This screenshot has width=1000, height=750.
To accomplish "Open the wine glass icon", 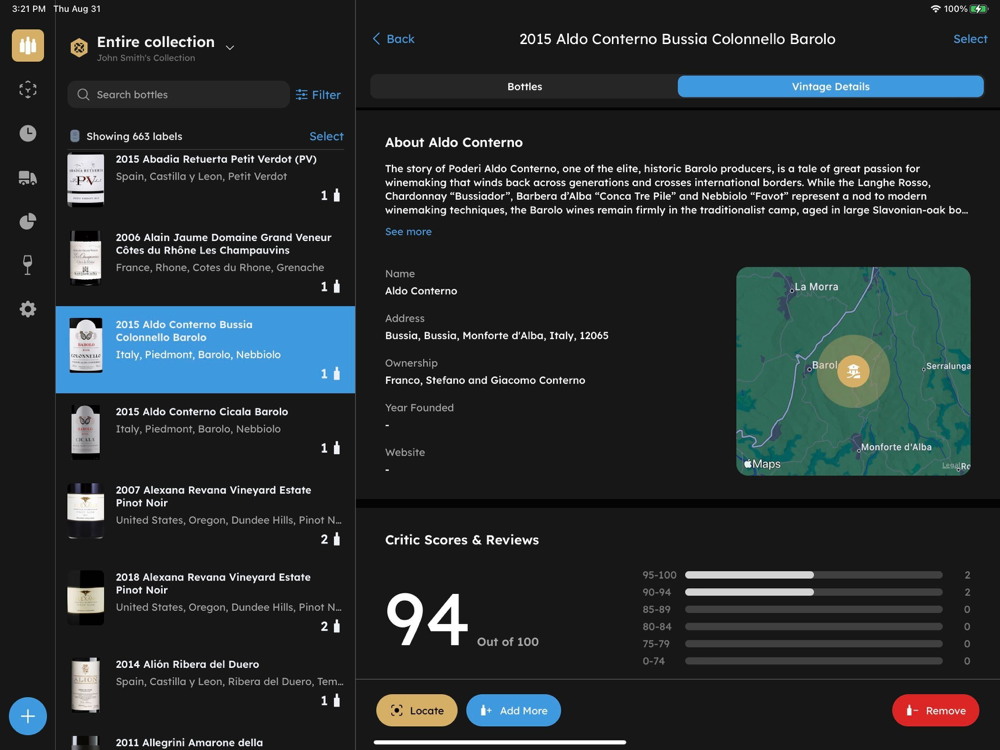I will (x=27, y=265).
